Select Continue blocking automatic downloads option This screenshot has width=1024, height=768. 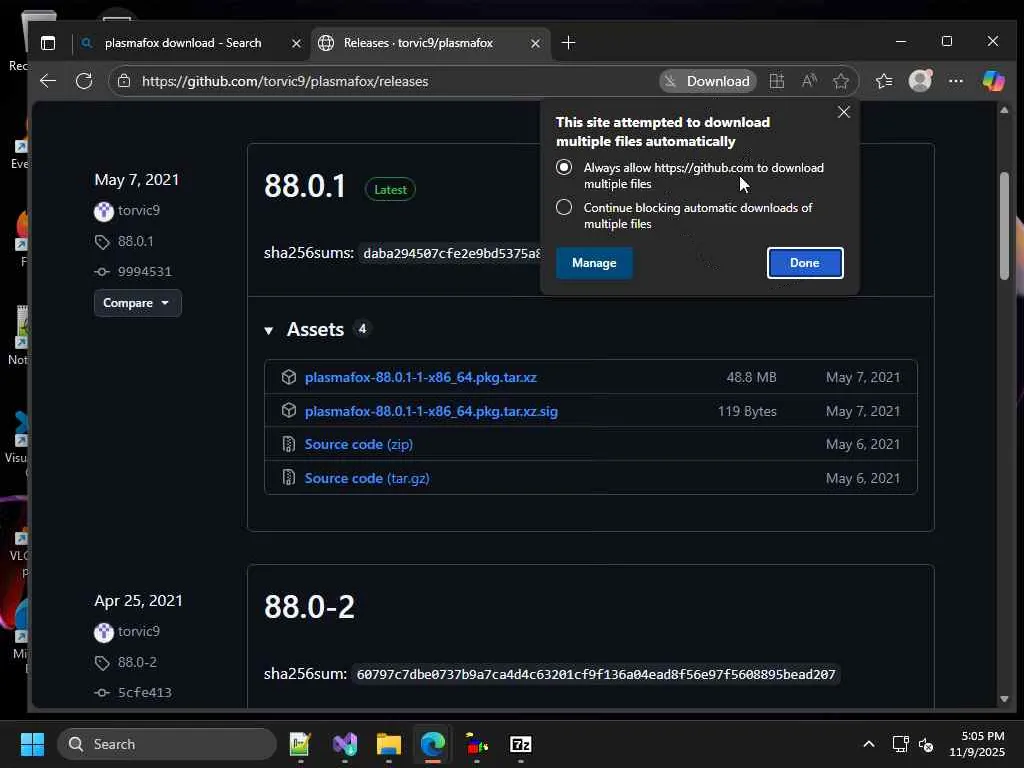click(x=564, y=208)
